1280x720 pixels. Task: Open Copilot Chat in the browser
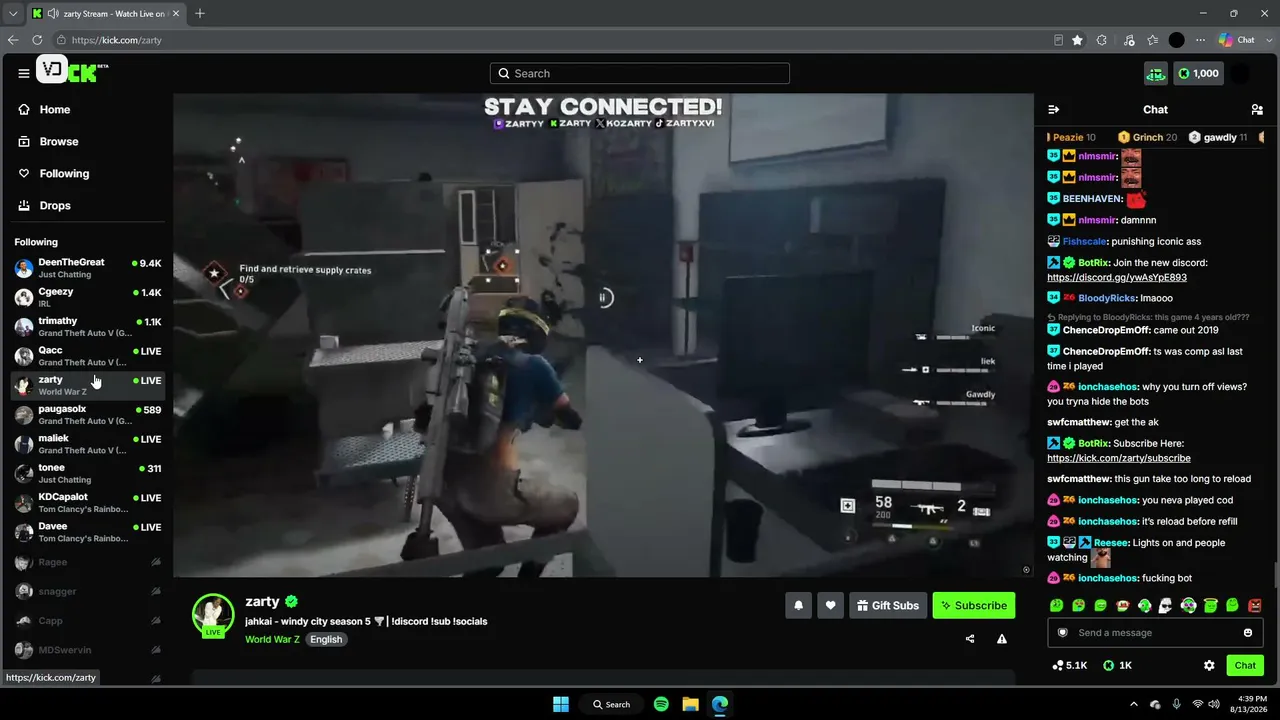coord(1237,40)
